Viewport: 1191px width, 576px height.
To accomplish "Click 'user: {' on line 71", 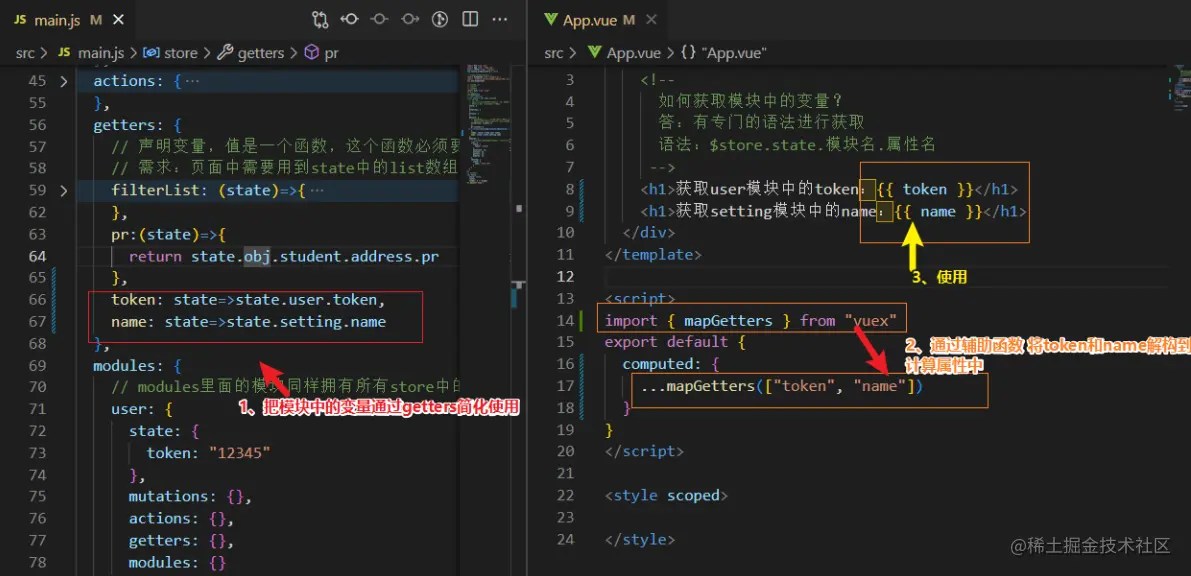I will [x=142, y=411].
